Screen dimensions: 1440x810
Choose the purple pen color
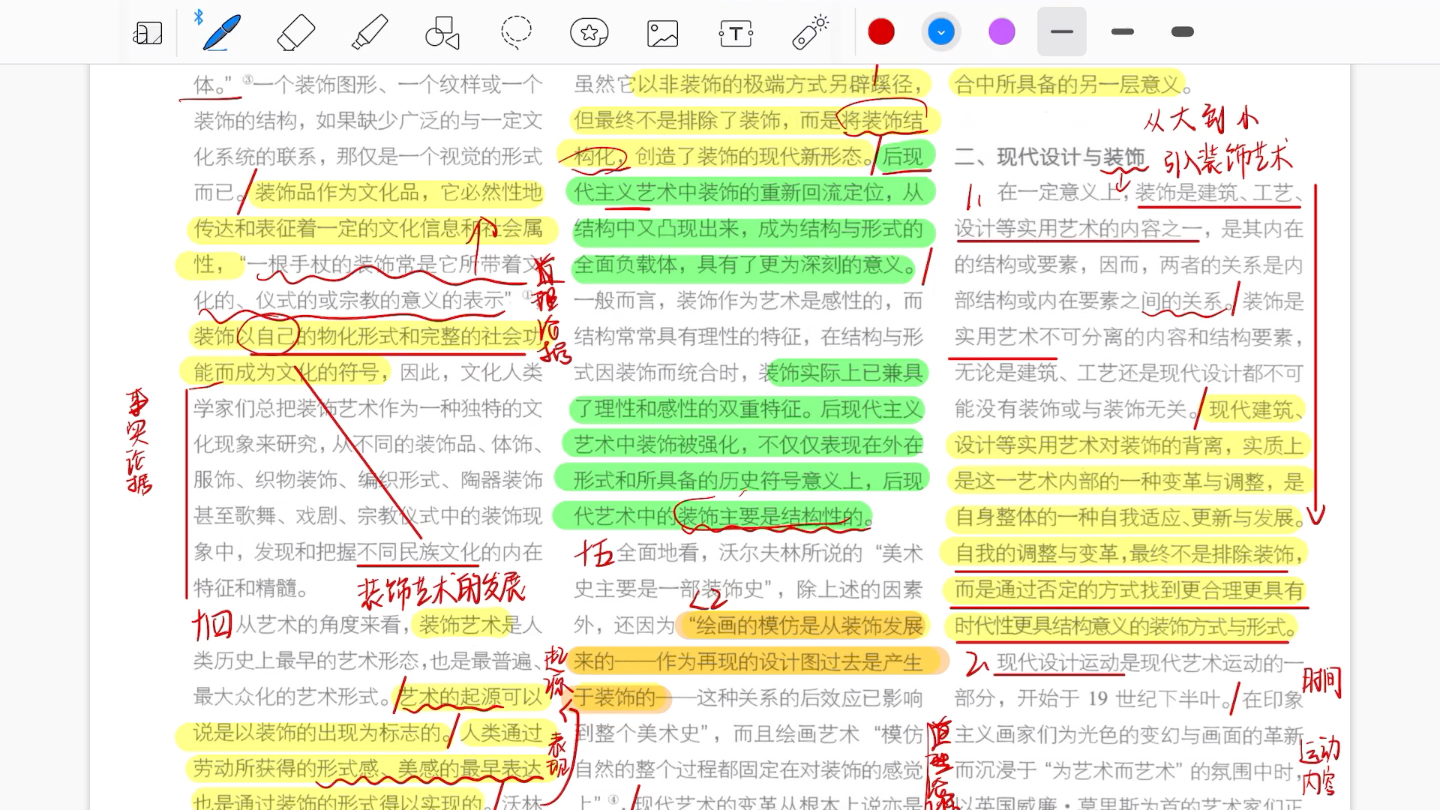pos(1002,32)
